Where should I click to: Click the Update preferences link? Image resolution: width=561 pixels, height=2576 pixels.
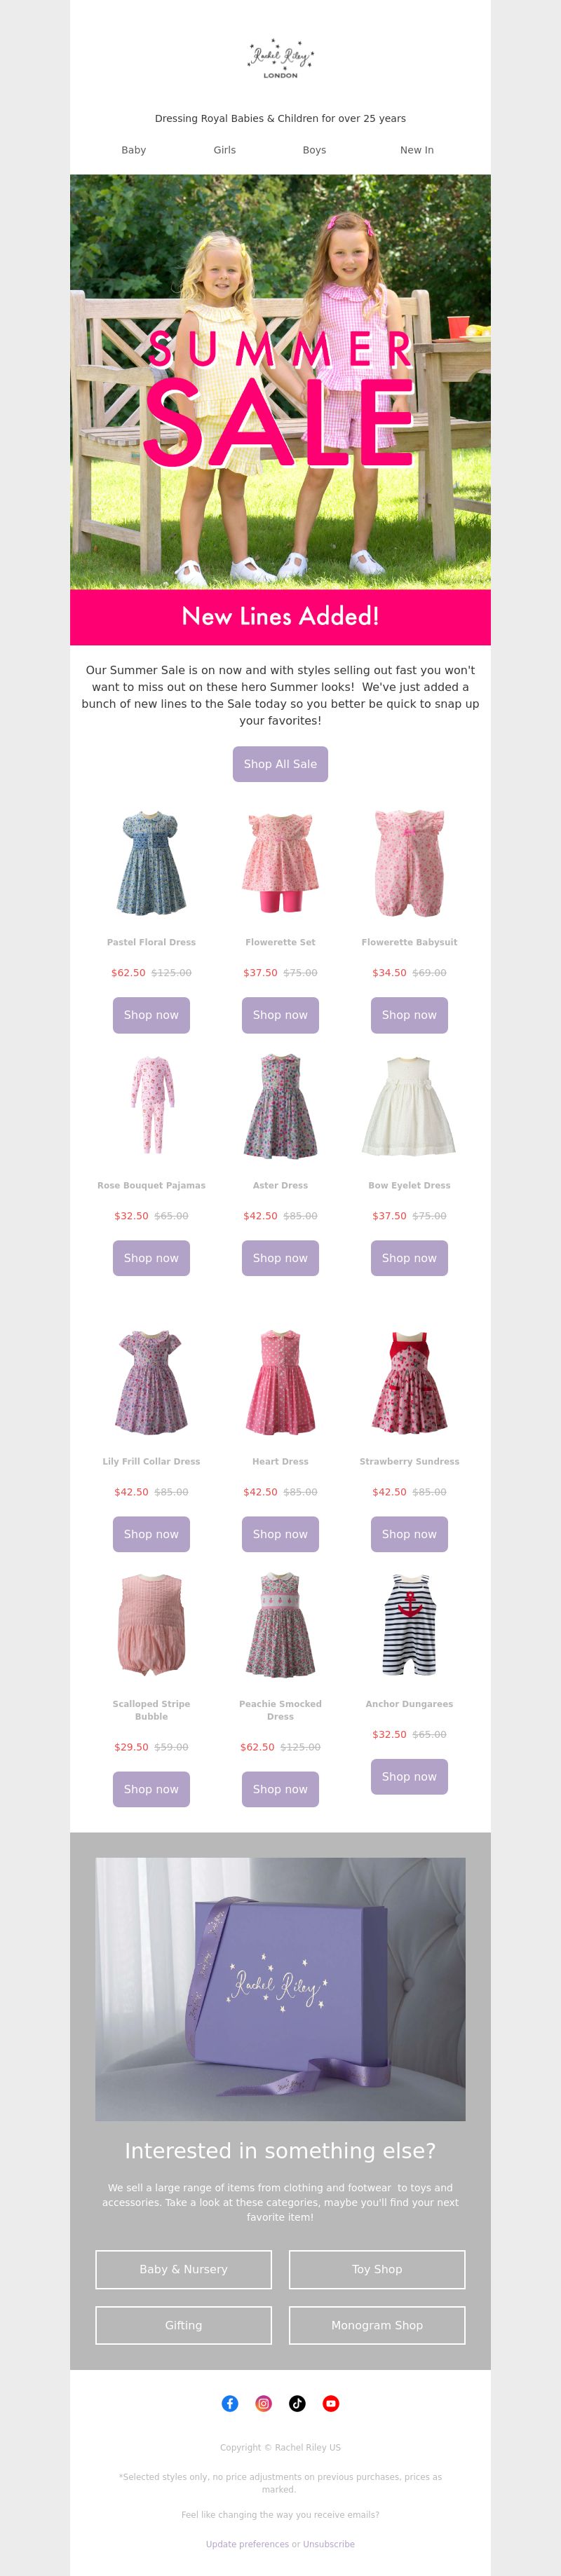click(x=247, y=2544)
